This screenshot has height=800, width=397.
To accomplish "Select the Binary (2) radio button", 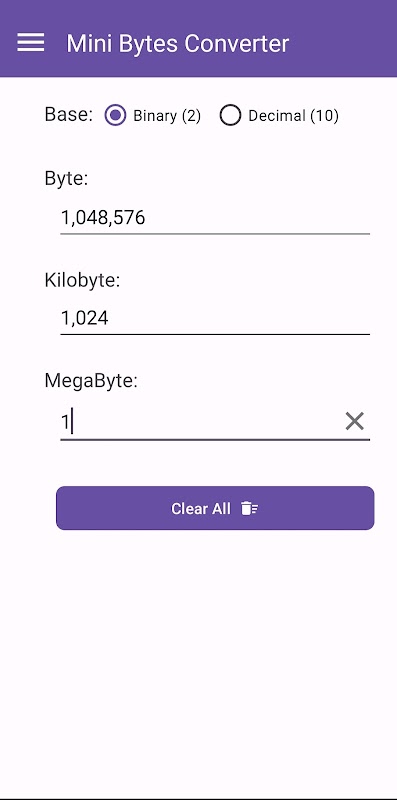I will 115,115.
